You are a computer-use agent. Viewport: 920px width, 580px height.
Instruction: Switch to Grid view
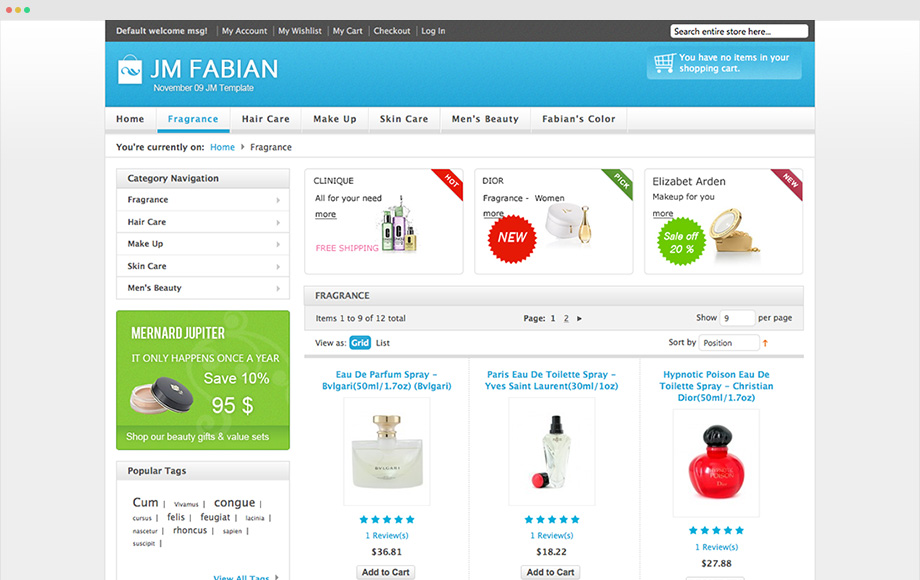click(360, 343)
